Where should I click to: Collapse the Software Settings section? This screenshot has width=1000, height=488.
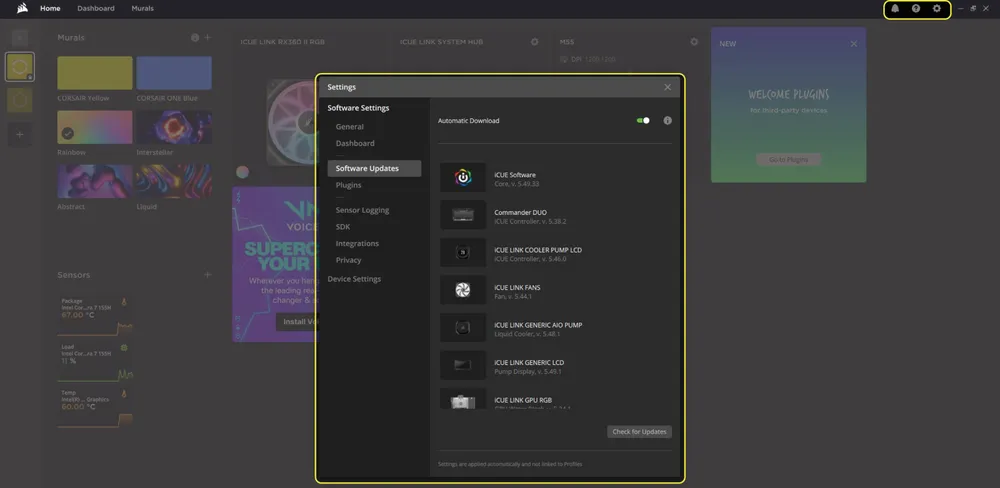pos(358,108)
